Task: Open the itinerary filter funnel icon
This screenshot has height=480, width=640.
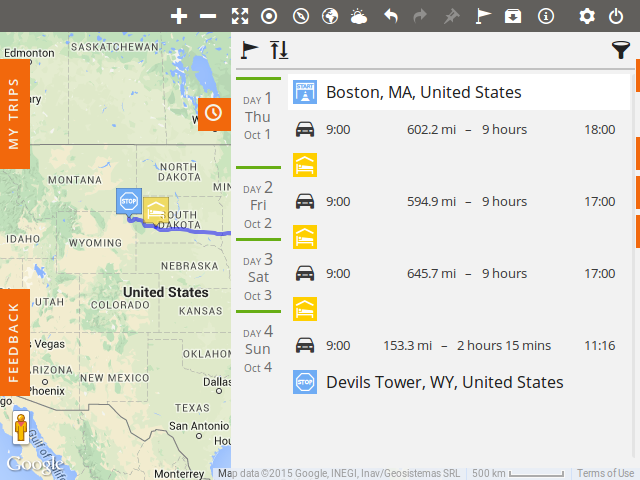Action: (x=620, y=50)
